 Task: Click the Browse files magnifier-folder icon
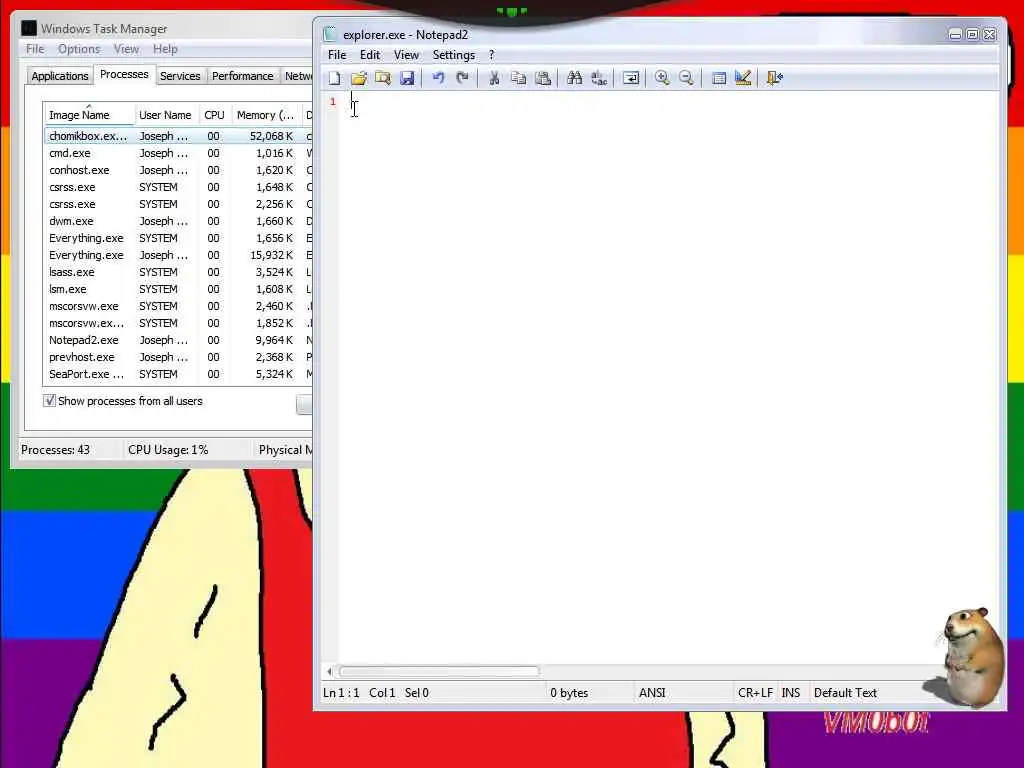[x=383, y=78]
